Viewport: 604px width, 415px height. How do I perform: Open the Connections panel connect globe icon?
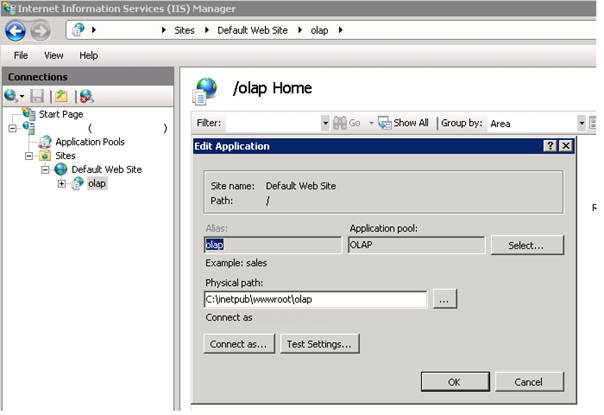tap(10, 96)
